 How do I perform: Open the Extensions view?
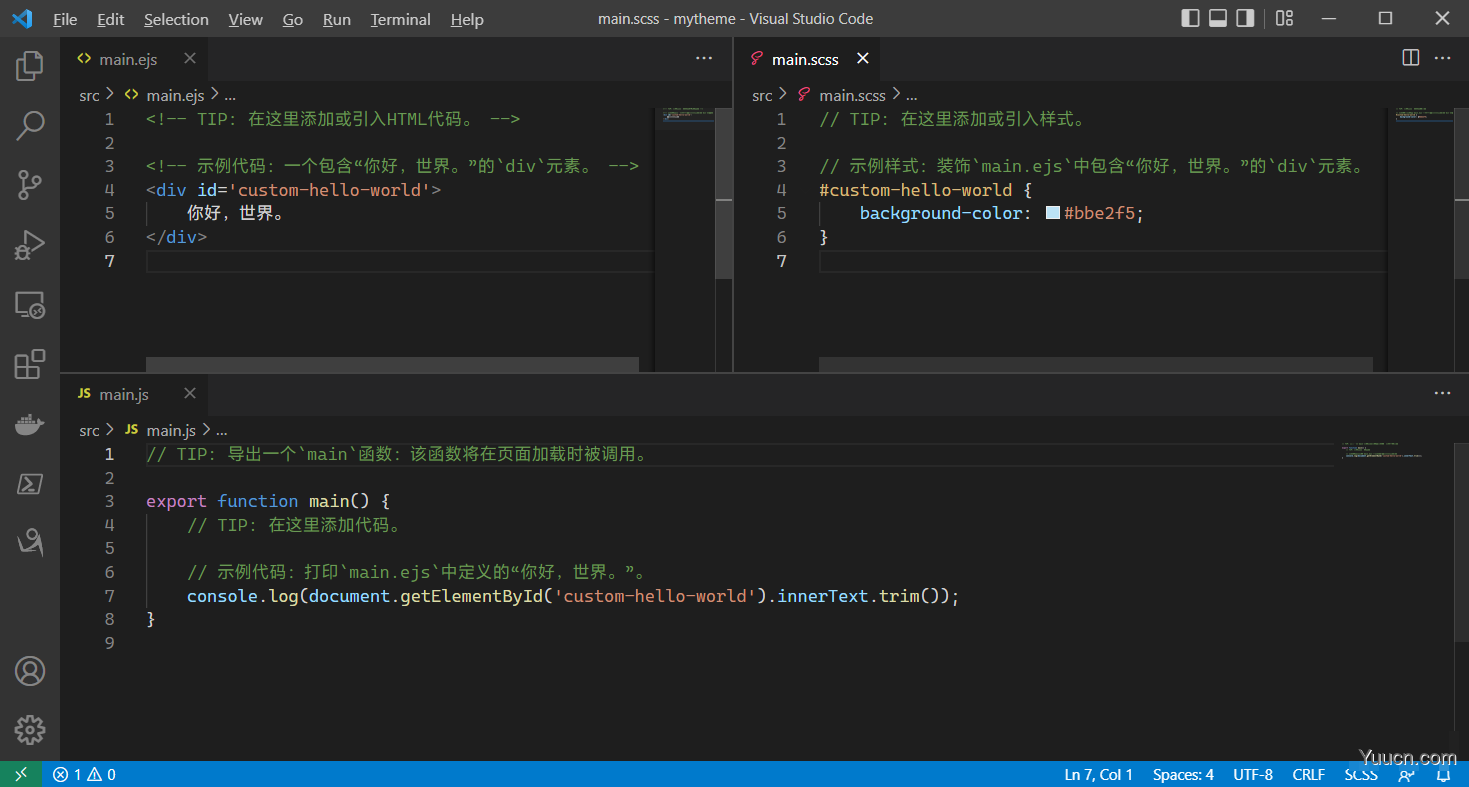(30, 364)
